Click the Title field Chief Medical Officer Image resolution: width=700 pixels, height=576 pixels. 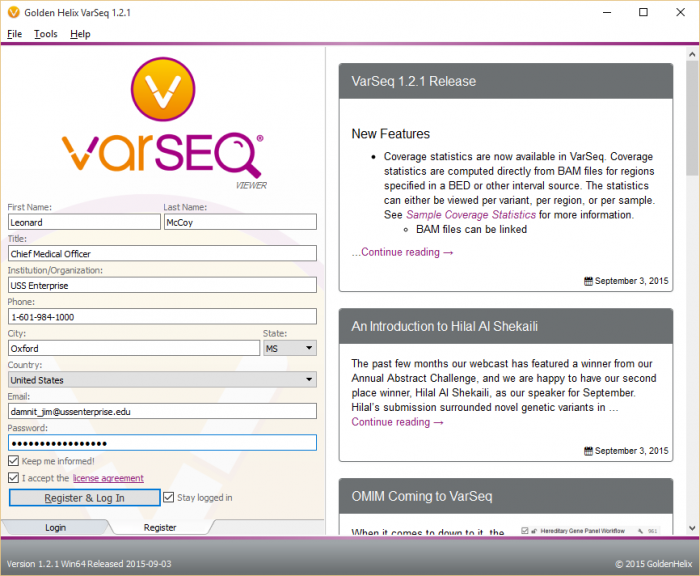[x=162, y=254]
